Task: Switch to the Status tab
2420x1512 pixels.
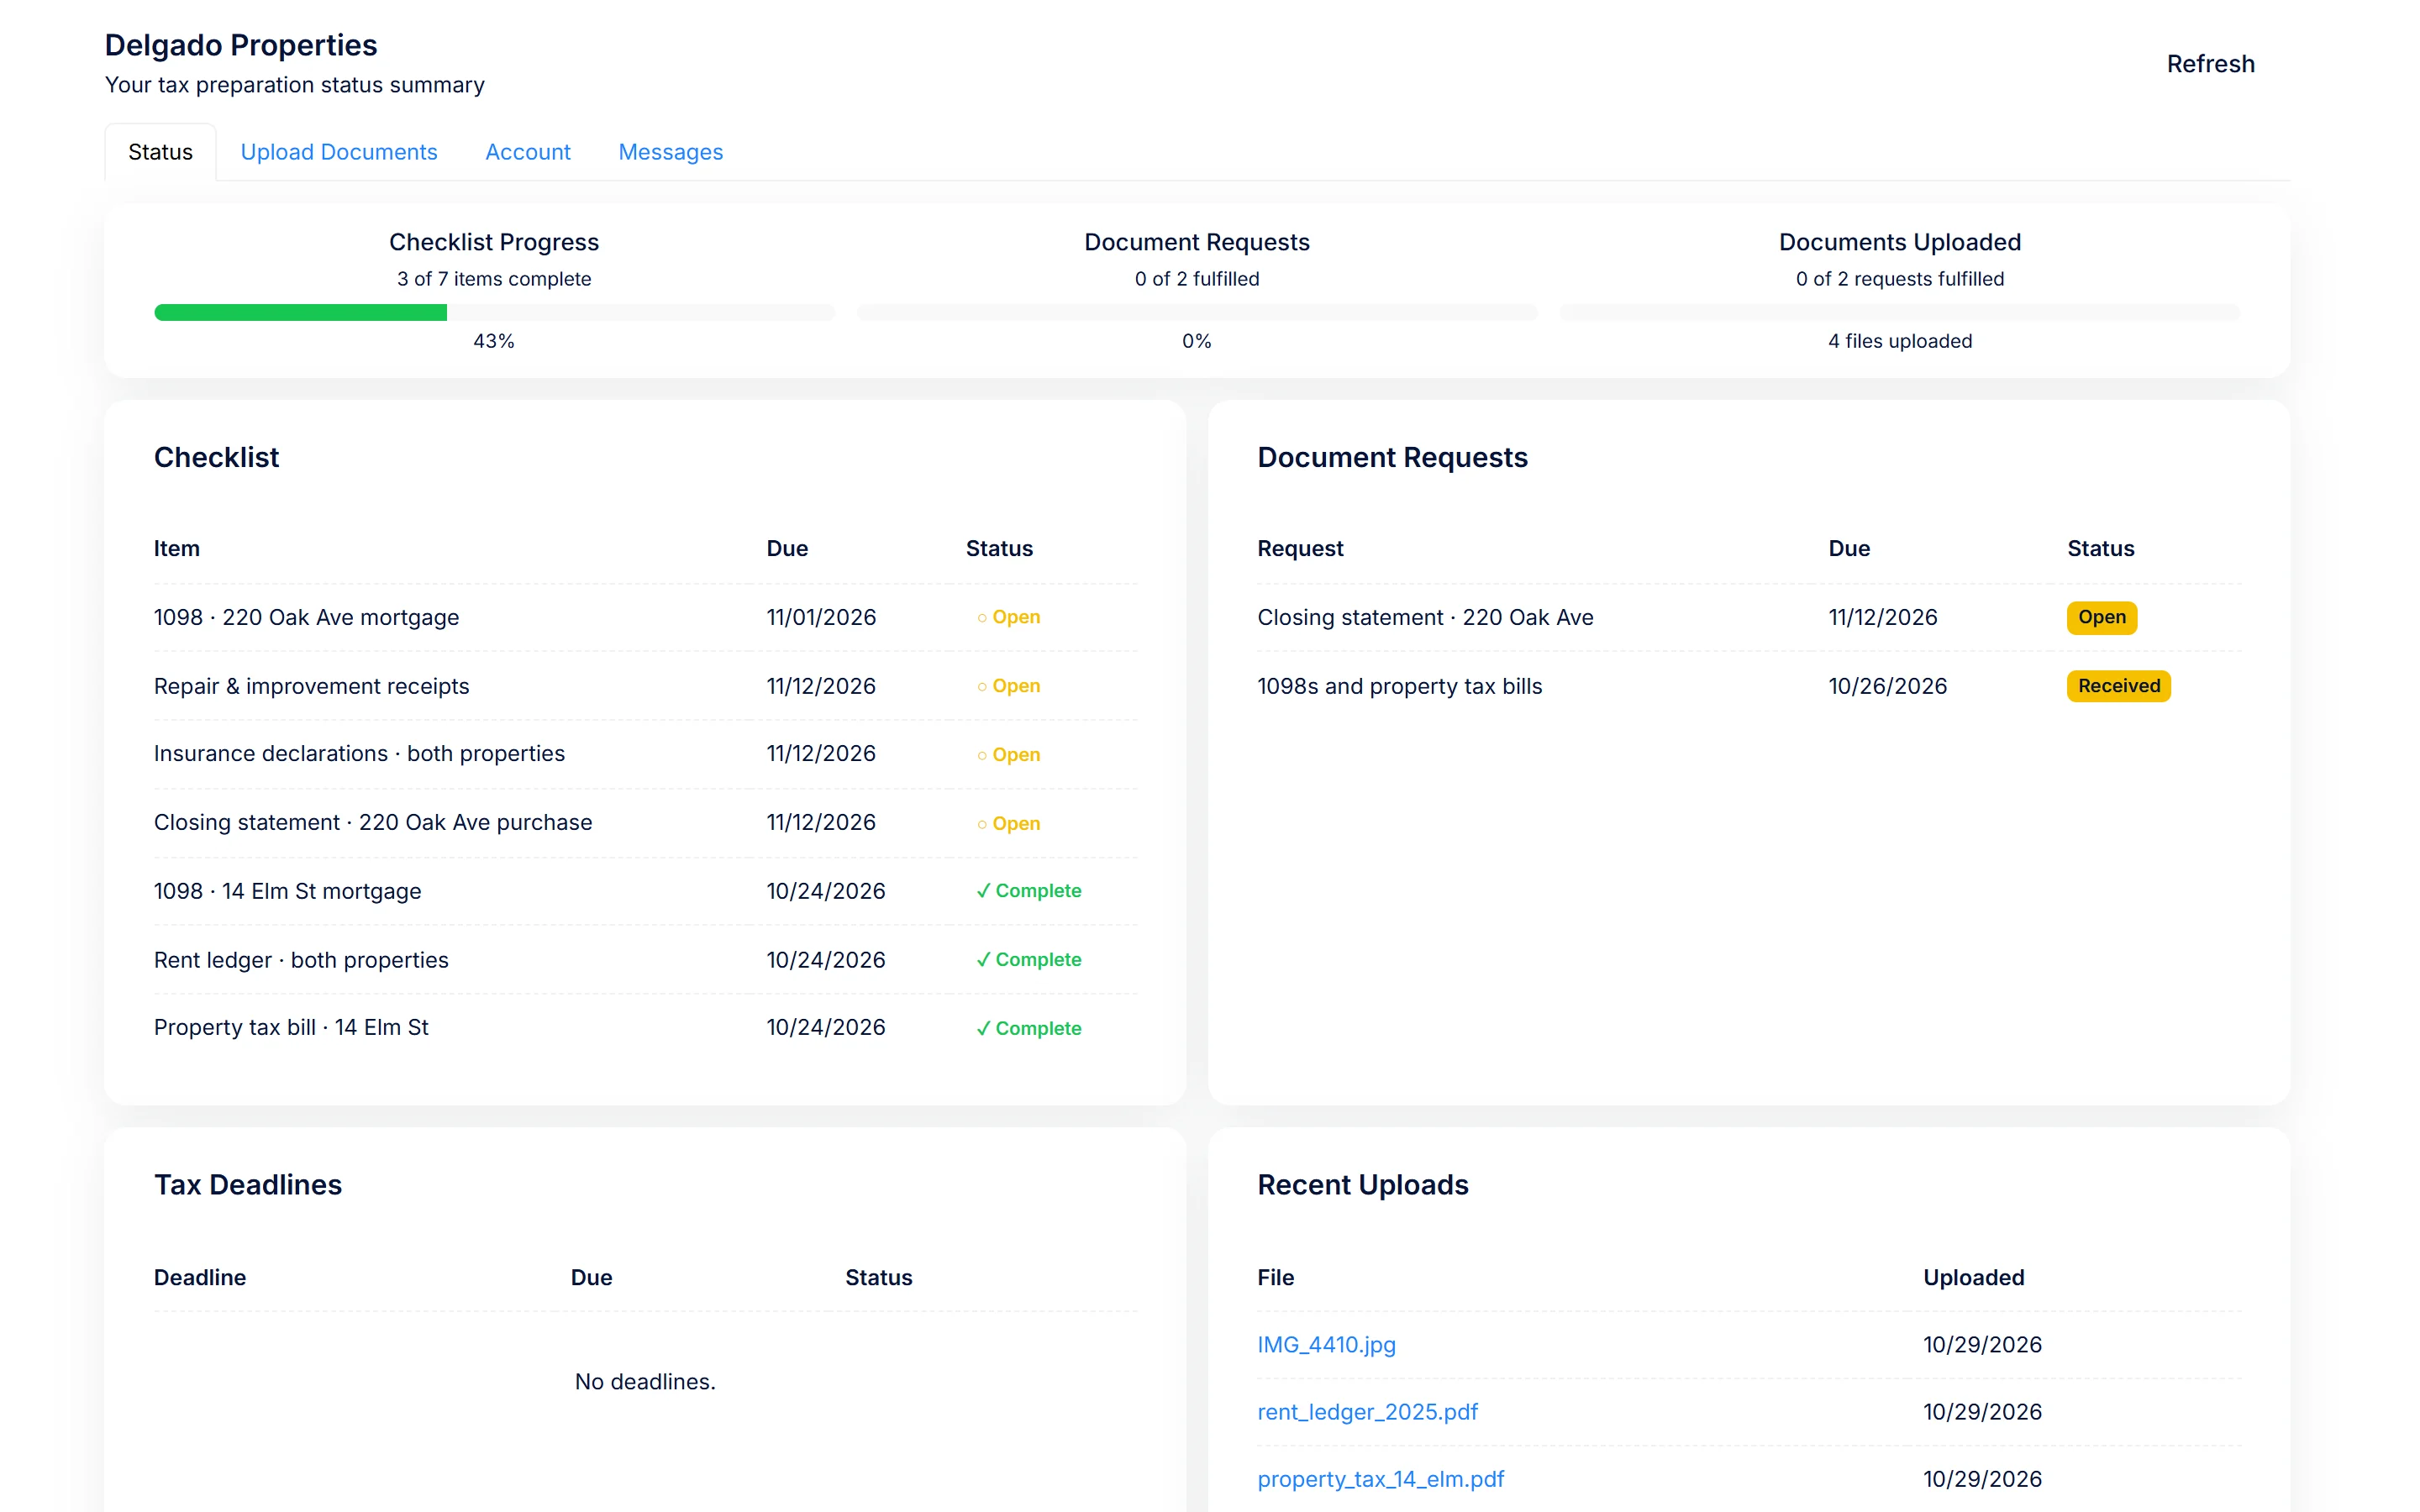Action: click(160, 152)
